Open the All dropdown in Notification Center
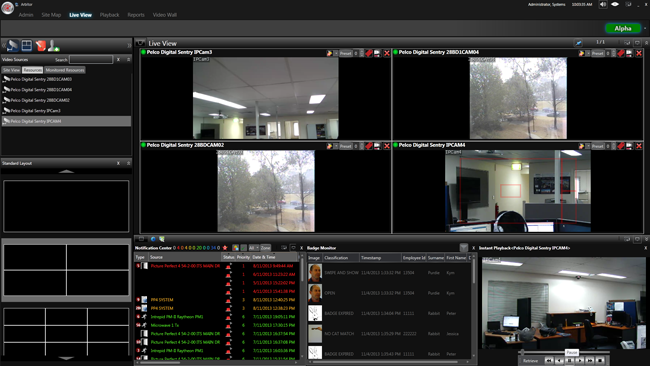The image size is (650, 366). point(253,248)
